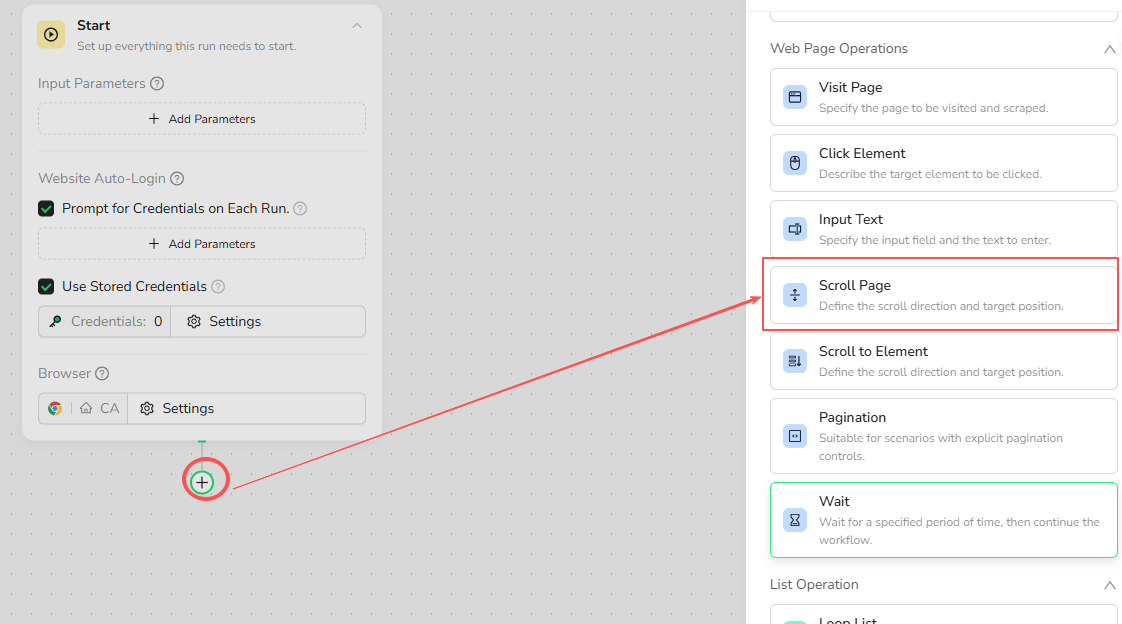Screen dimensions: 1122x624
Task: Click the green plus add-step button
Action: click(202, 483)
